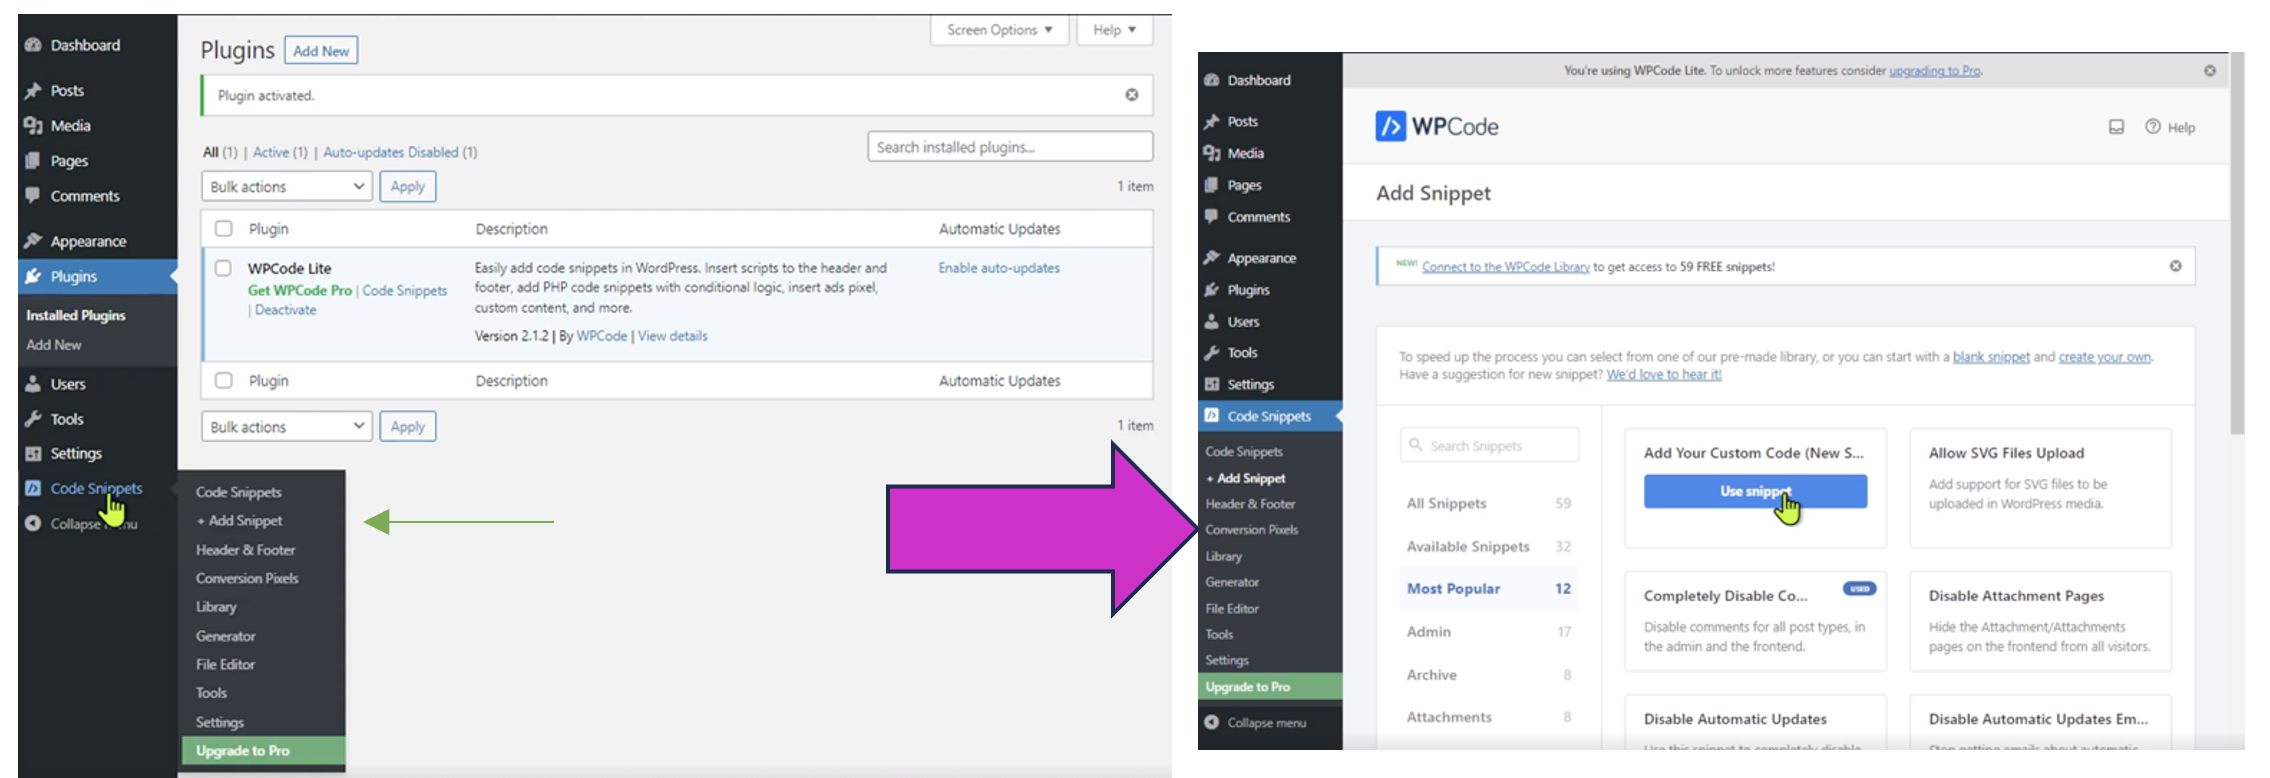Click the 'Search installed plugins...' field

(1010, 147)
